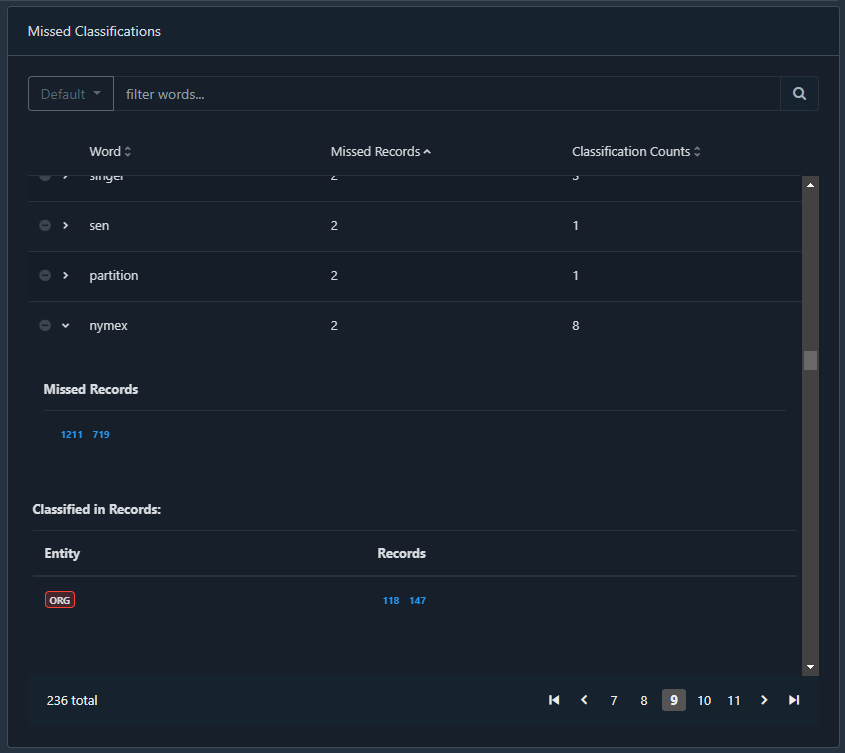Jump to last page of results
The height and width of the screenshot is (753, 845).
[x=794, y=700]
